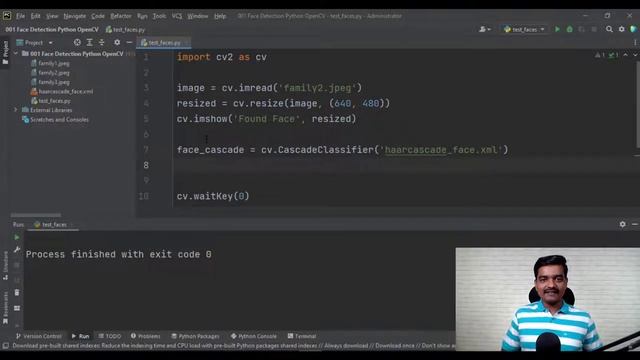This screenshot has height=360, width=640.
Task: Hide the Project panel with minus icon
Action: click(x=129, y=42)
